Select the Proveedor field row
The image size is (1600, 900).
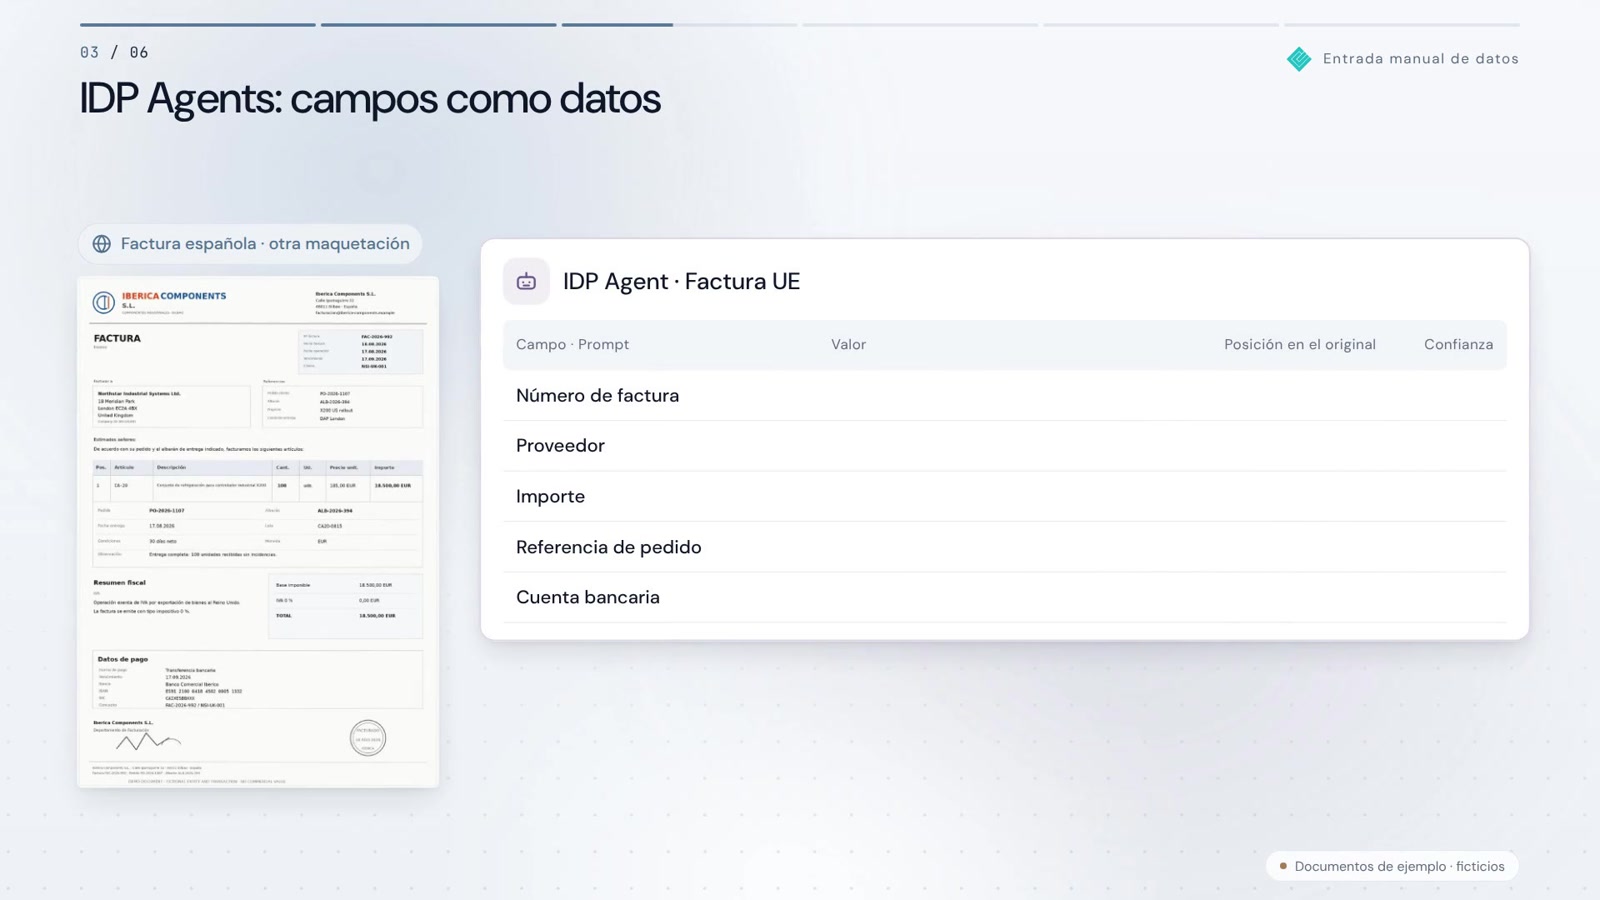point(1004,446)
